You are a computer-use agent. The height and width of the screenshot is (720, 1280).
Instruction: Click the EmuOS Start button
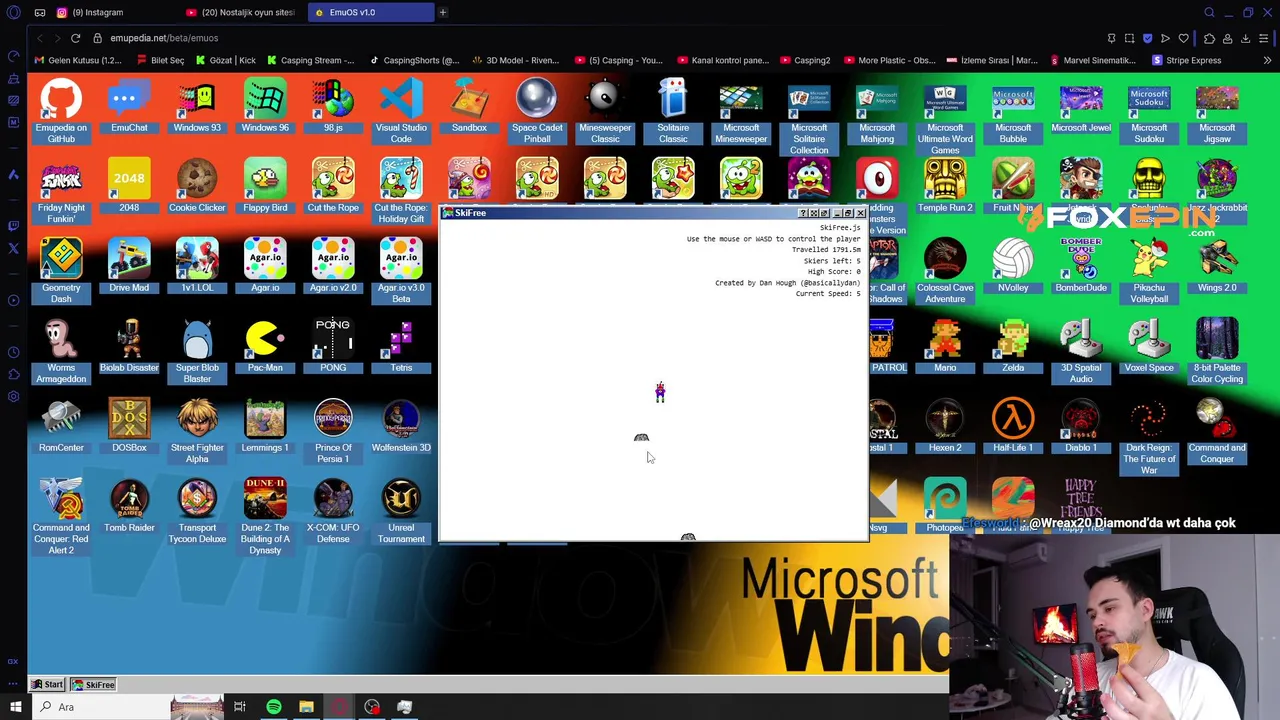coord(47,685)
